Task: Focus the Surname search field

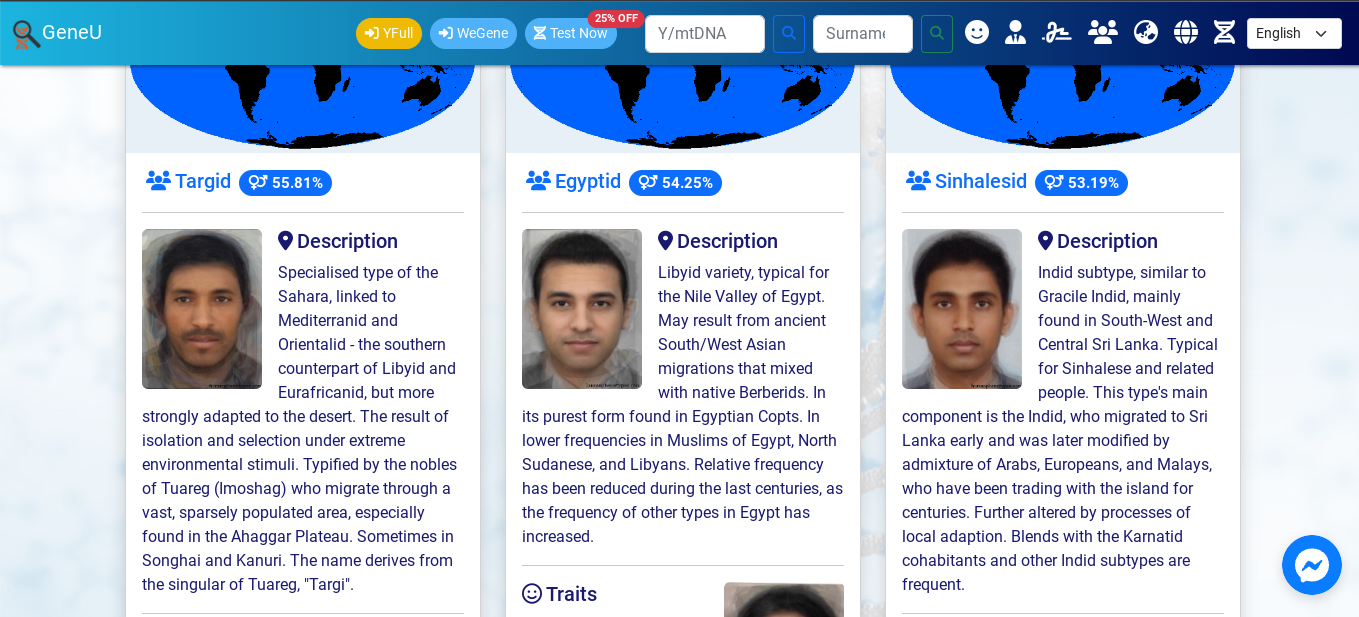Action: (863, 33)
